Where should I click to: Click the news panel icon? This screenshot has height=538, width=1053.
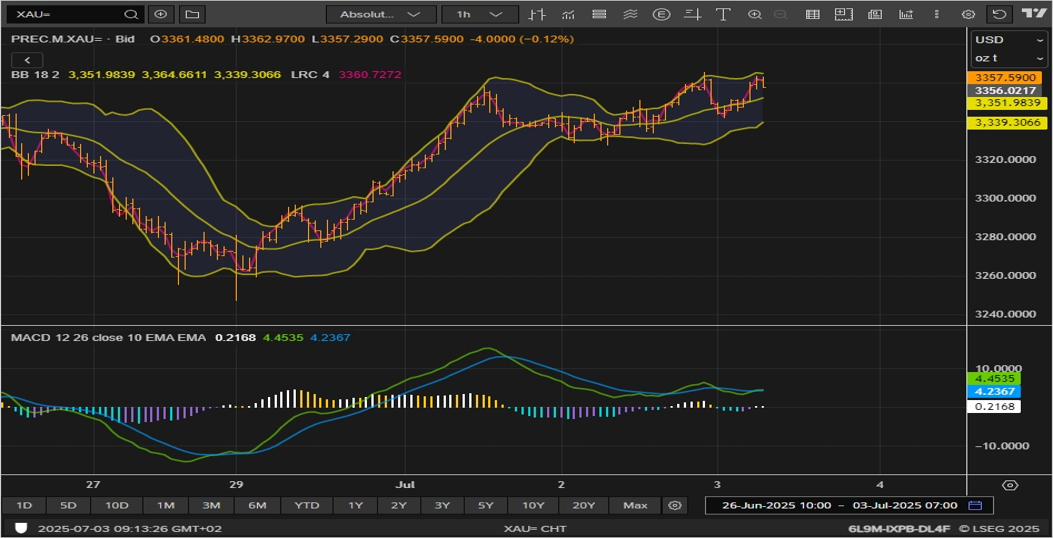pos(874,14)
